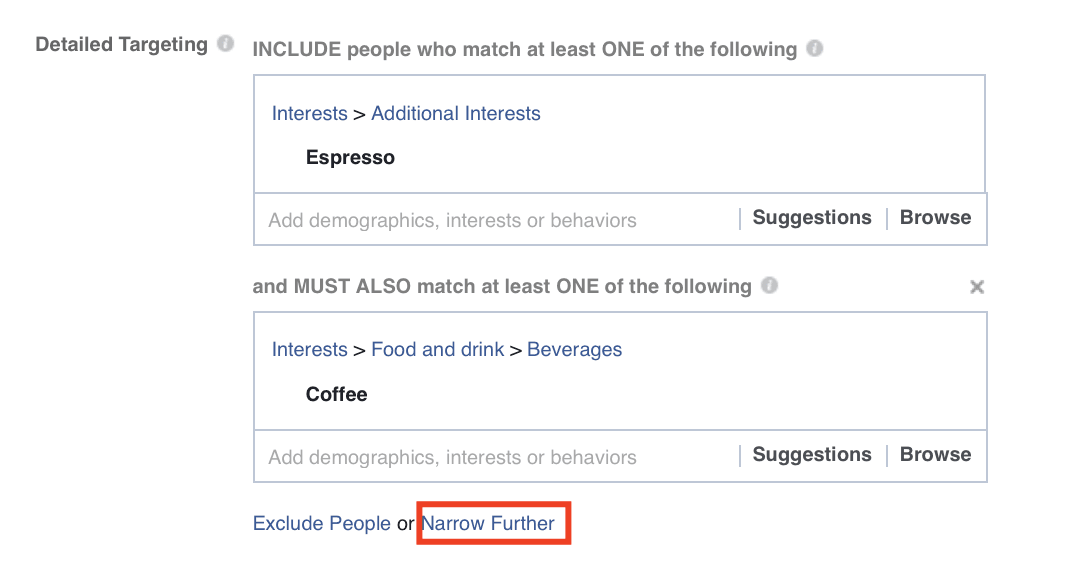Click the Exclude People link
1074x562 pixels.
click(x=322, y=523)
